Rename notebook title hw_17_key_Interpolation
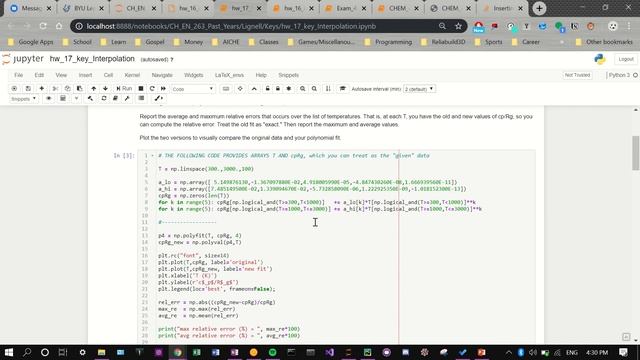Viewport: 640px width, 360px height. click(92, 59)
